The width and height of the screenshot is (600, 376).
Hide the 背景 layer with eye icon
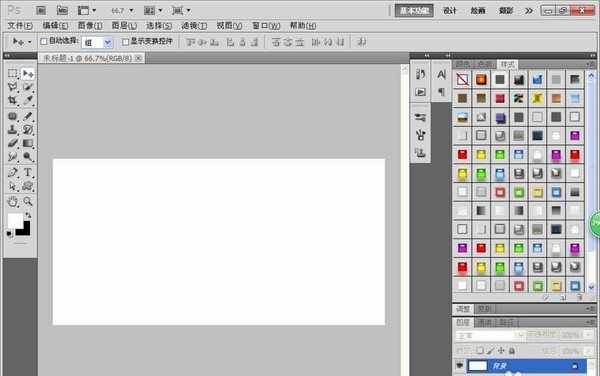coord(460,366)
